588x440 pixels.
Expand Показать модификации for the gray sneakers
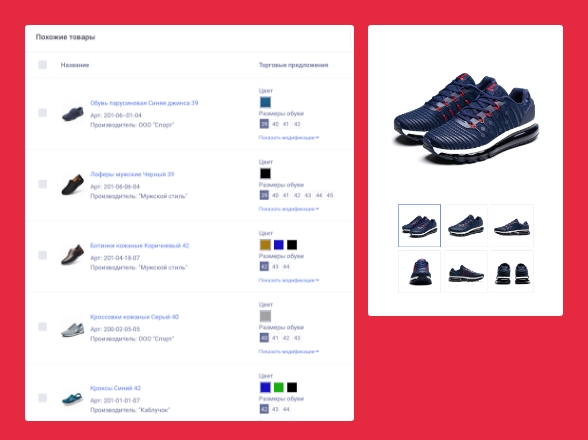(289, 351)
